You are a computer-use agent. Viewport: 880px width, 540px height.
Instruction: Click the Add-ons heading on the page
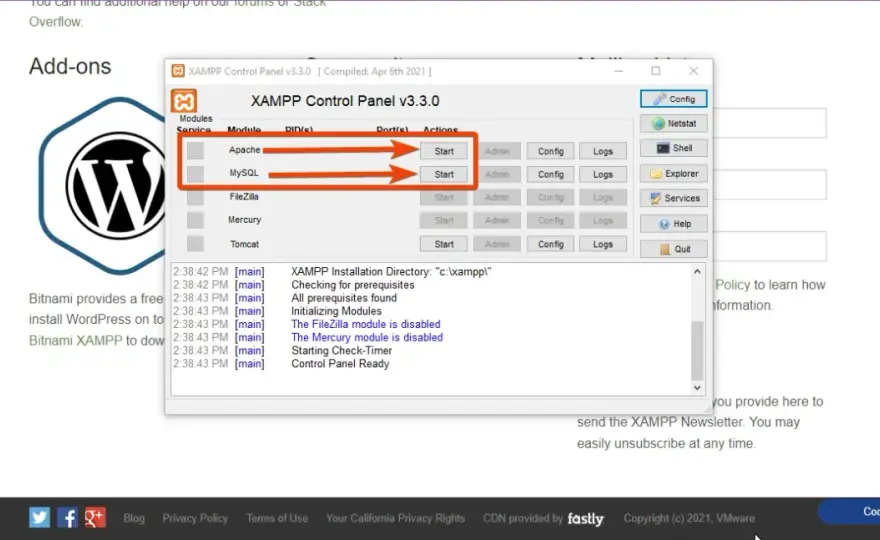(70, 66)
